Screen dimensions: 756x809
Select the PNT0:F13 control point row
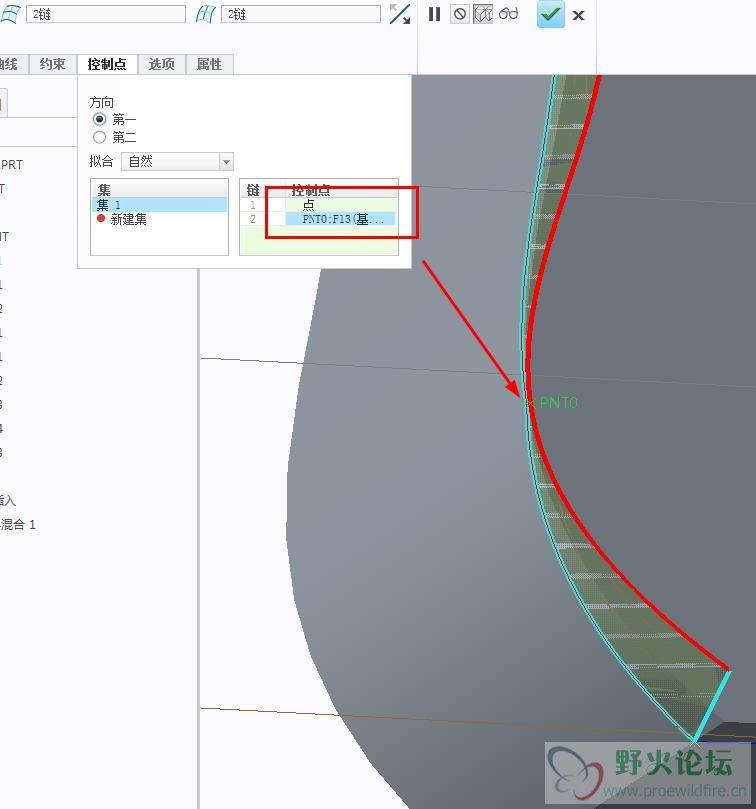(319, 219)
